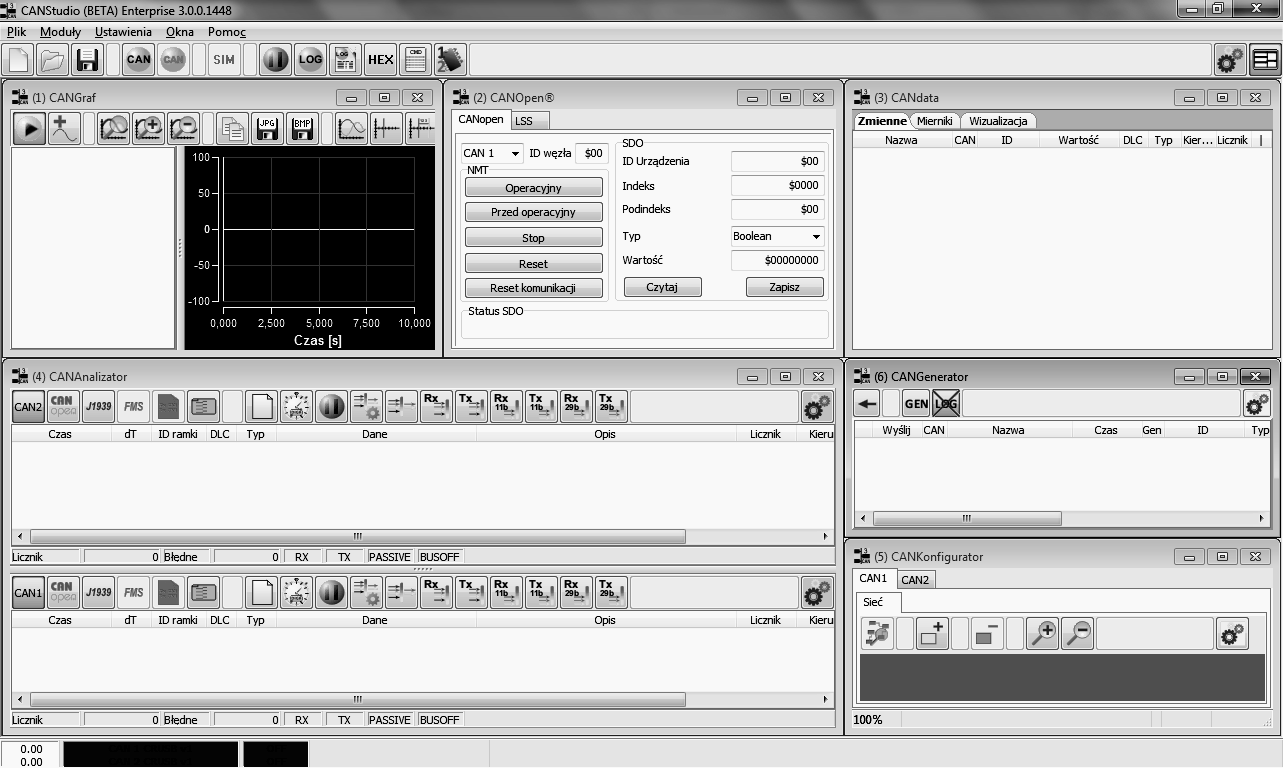Pause CAN2 analyzer capture
The image size is (1283, 768).
click(x=331, y=406)
